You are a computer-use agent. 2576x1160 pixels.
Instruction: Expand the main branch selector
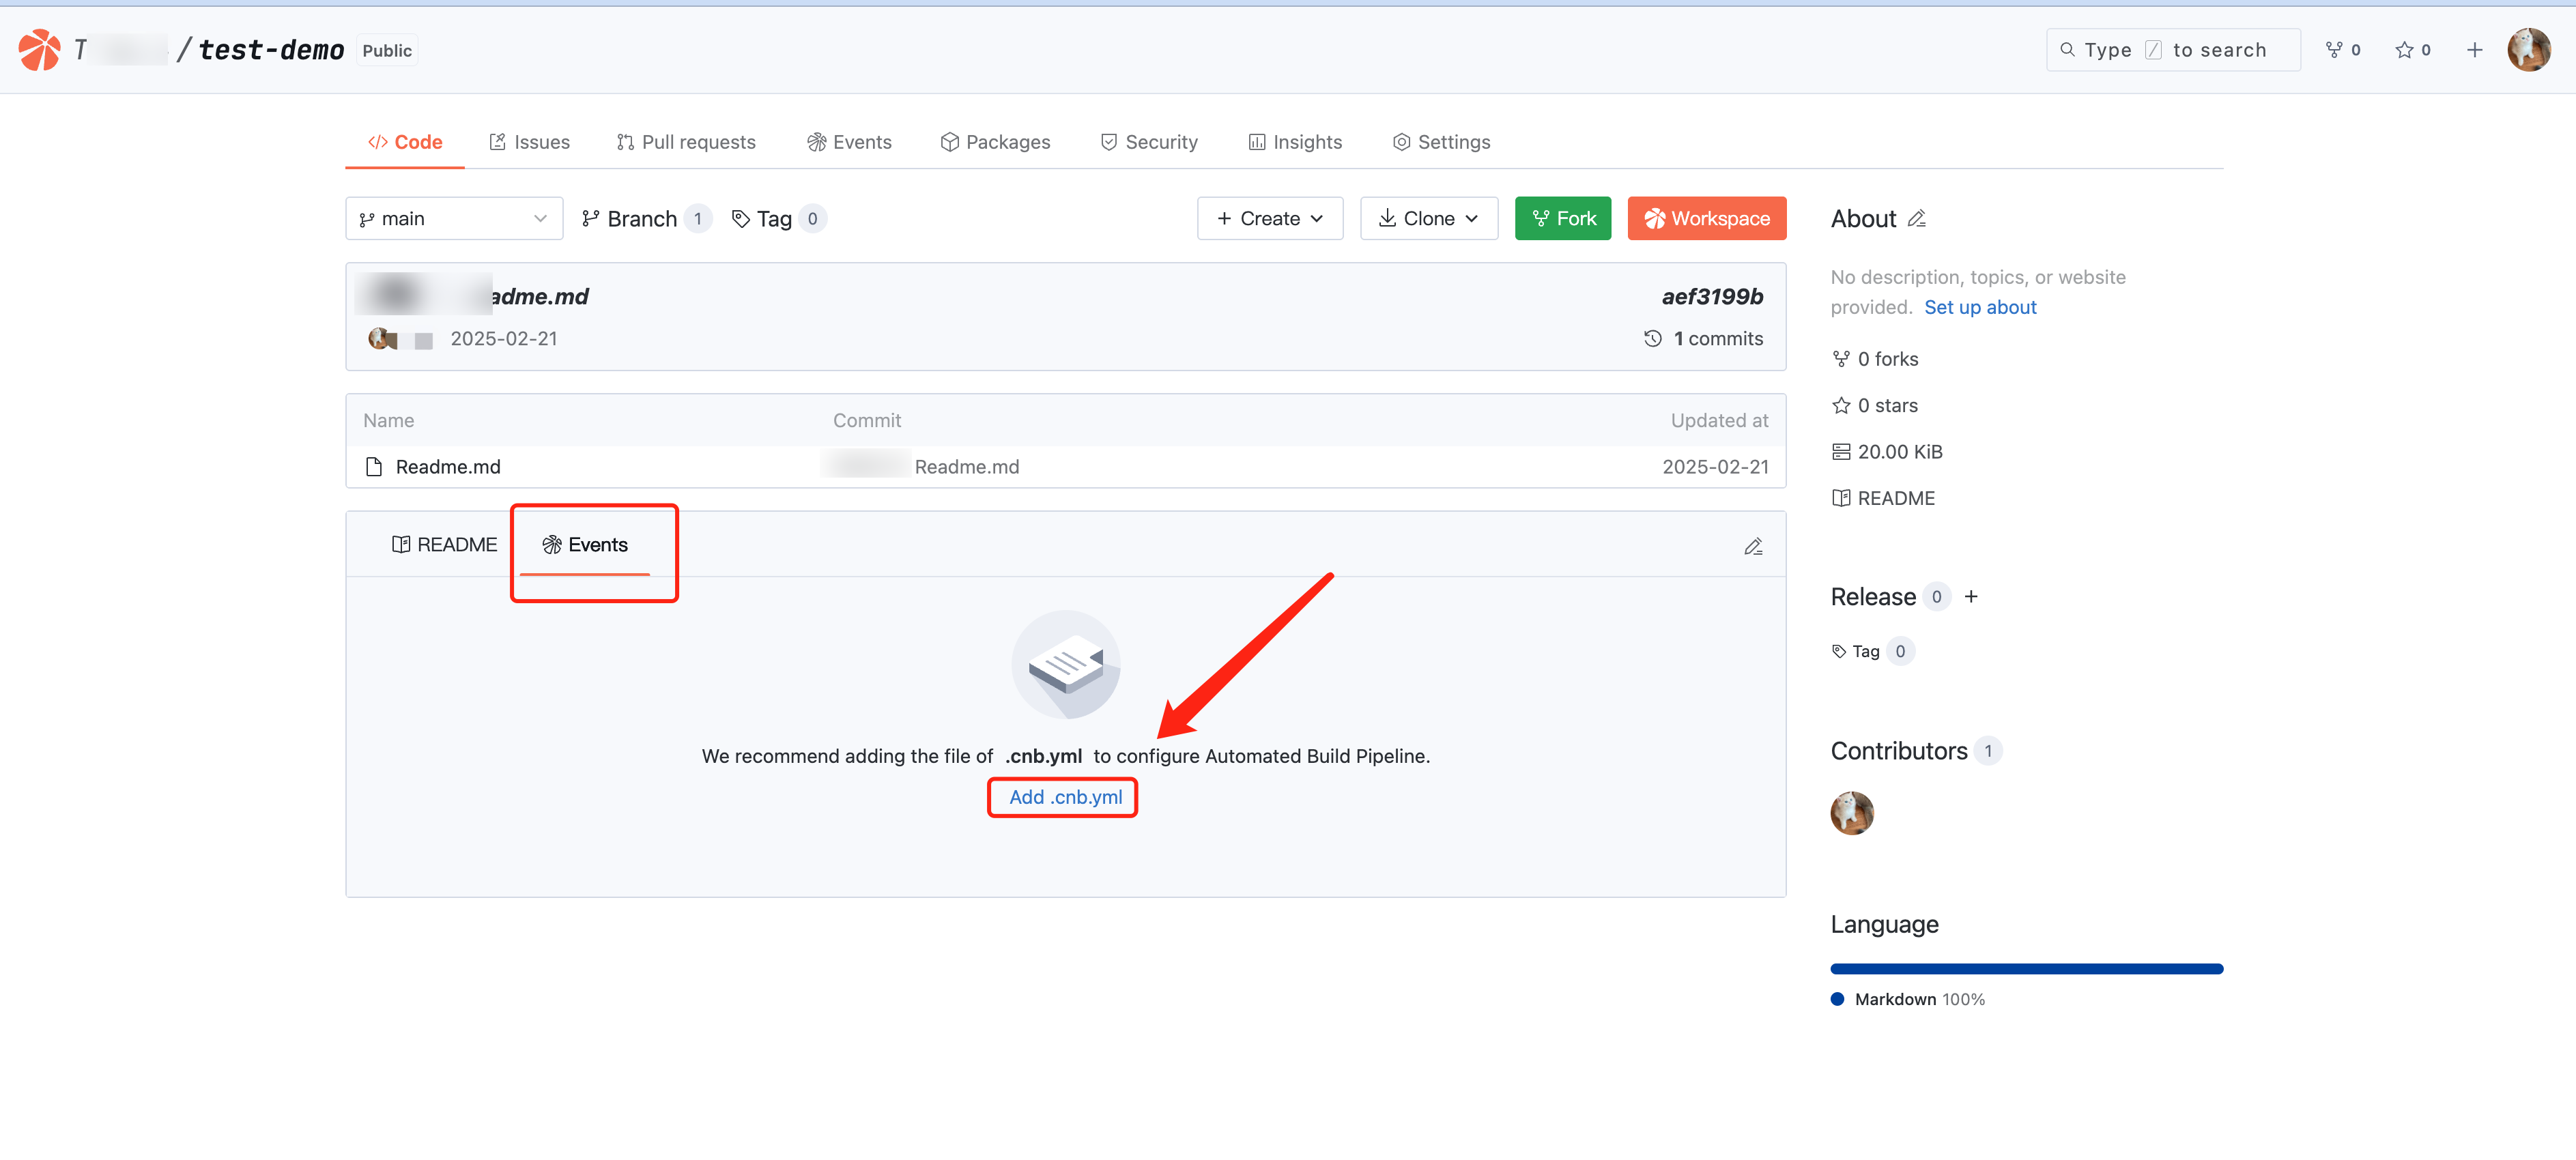pyautogui.click(x=454, y=219)
